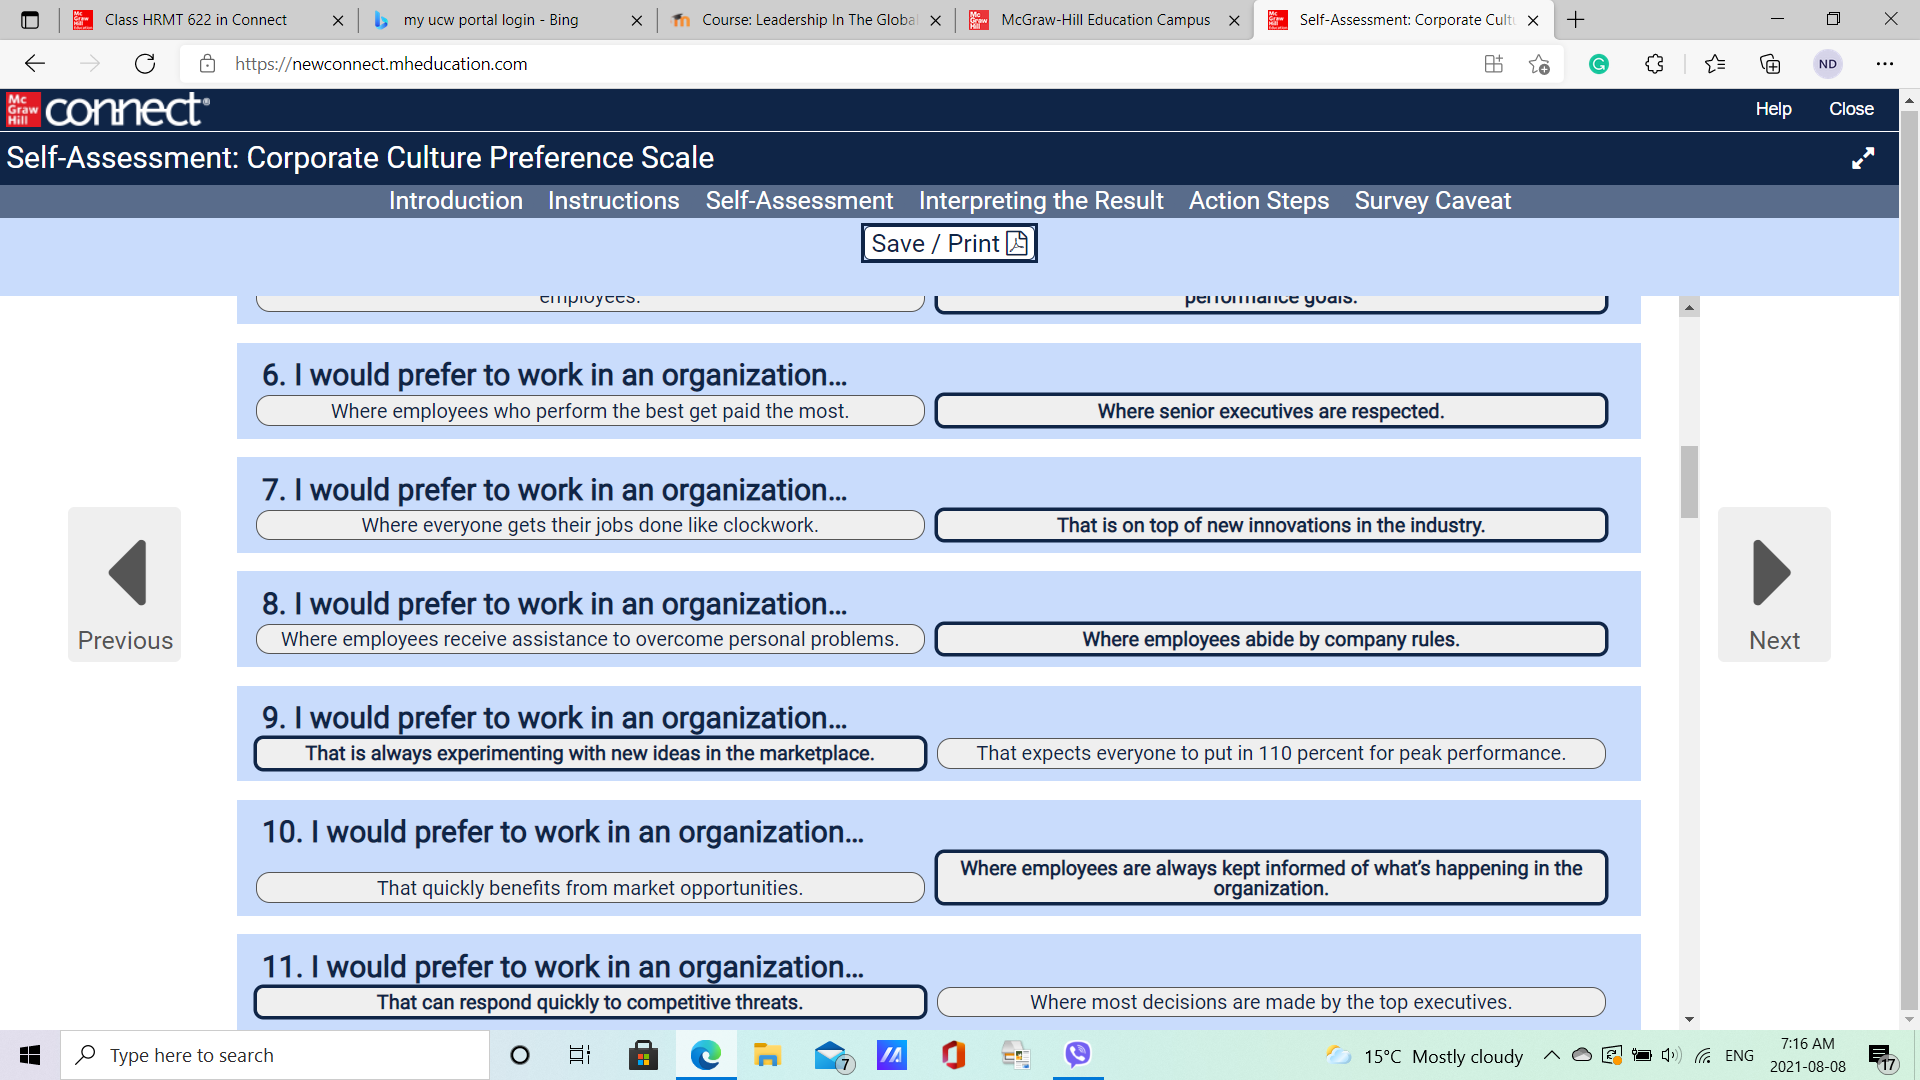
Task: Go to Self-Assessment section
Action: 799,201
